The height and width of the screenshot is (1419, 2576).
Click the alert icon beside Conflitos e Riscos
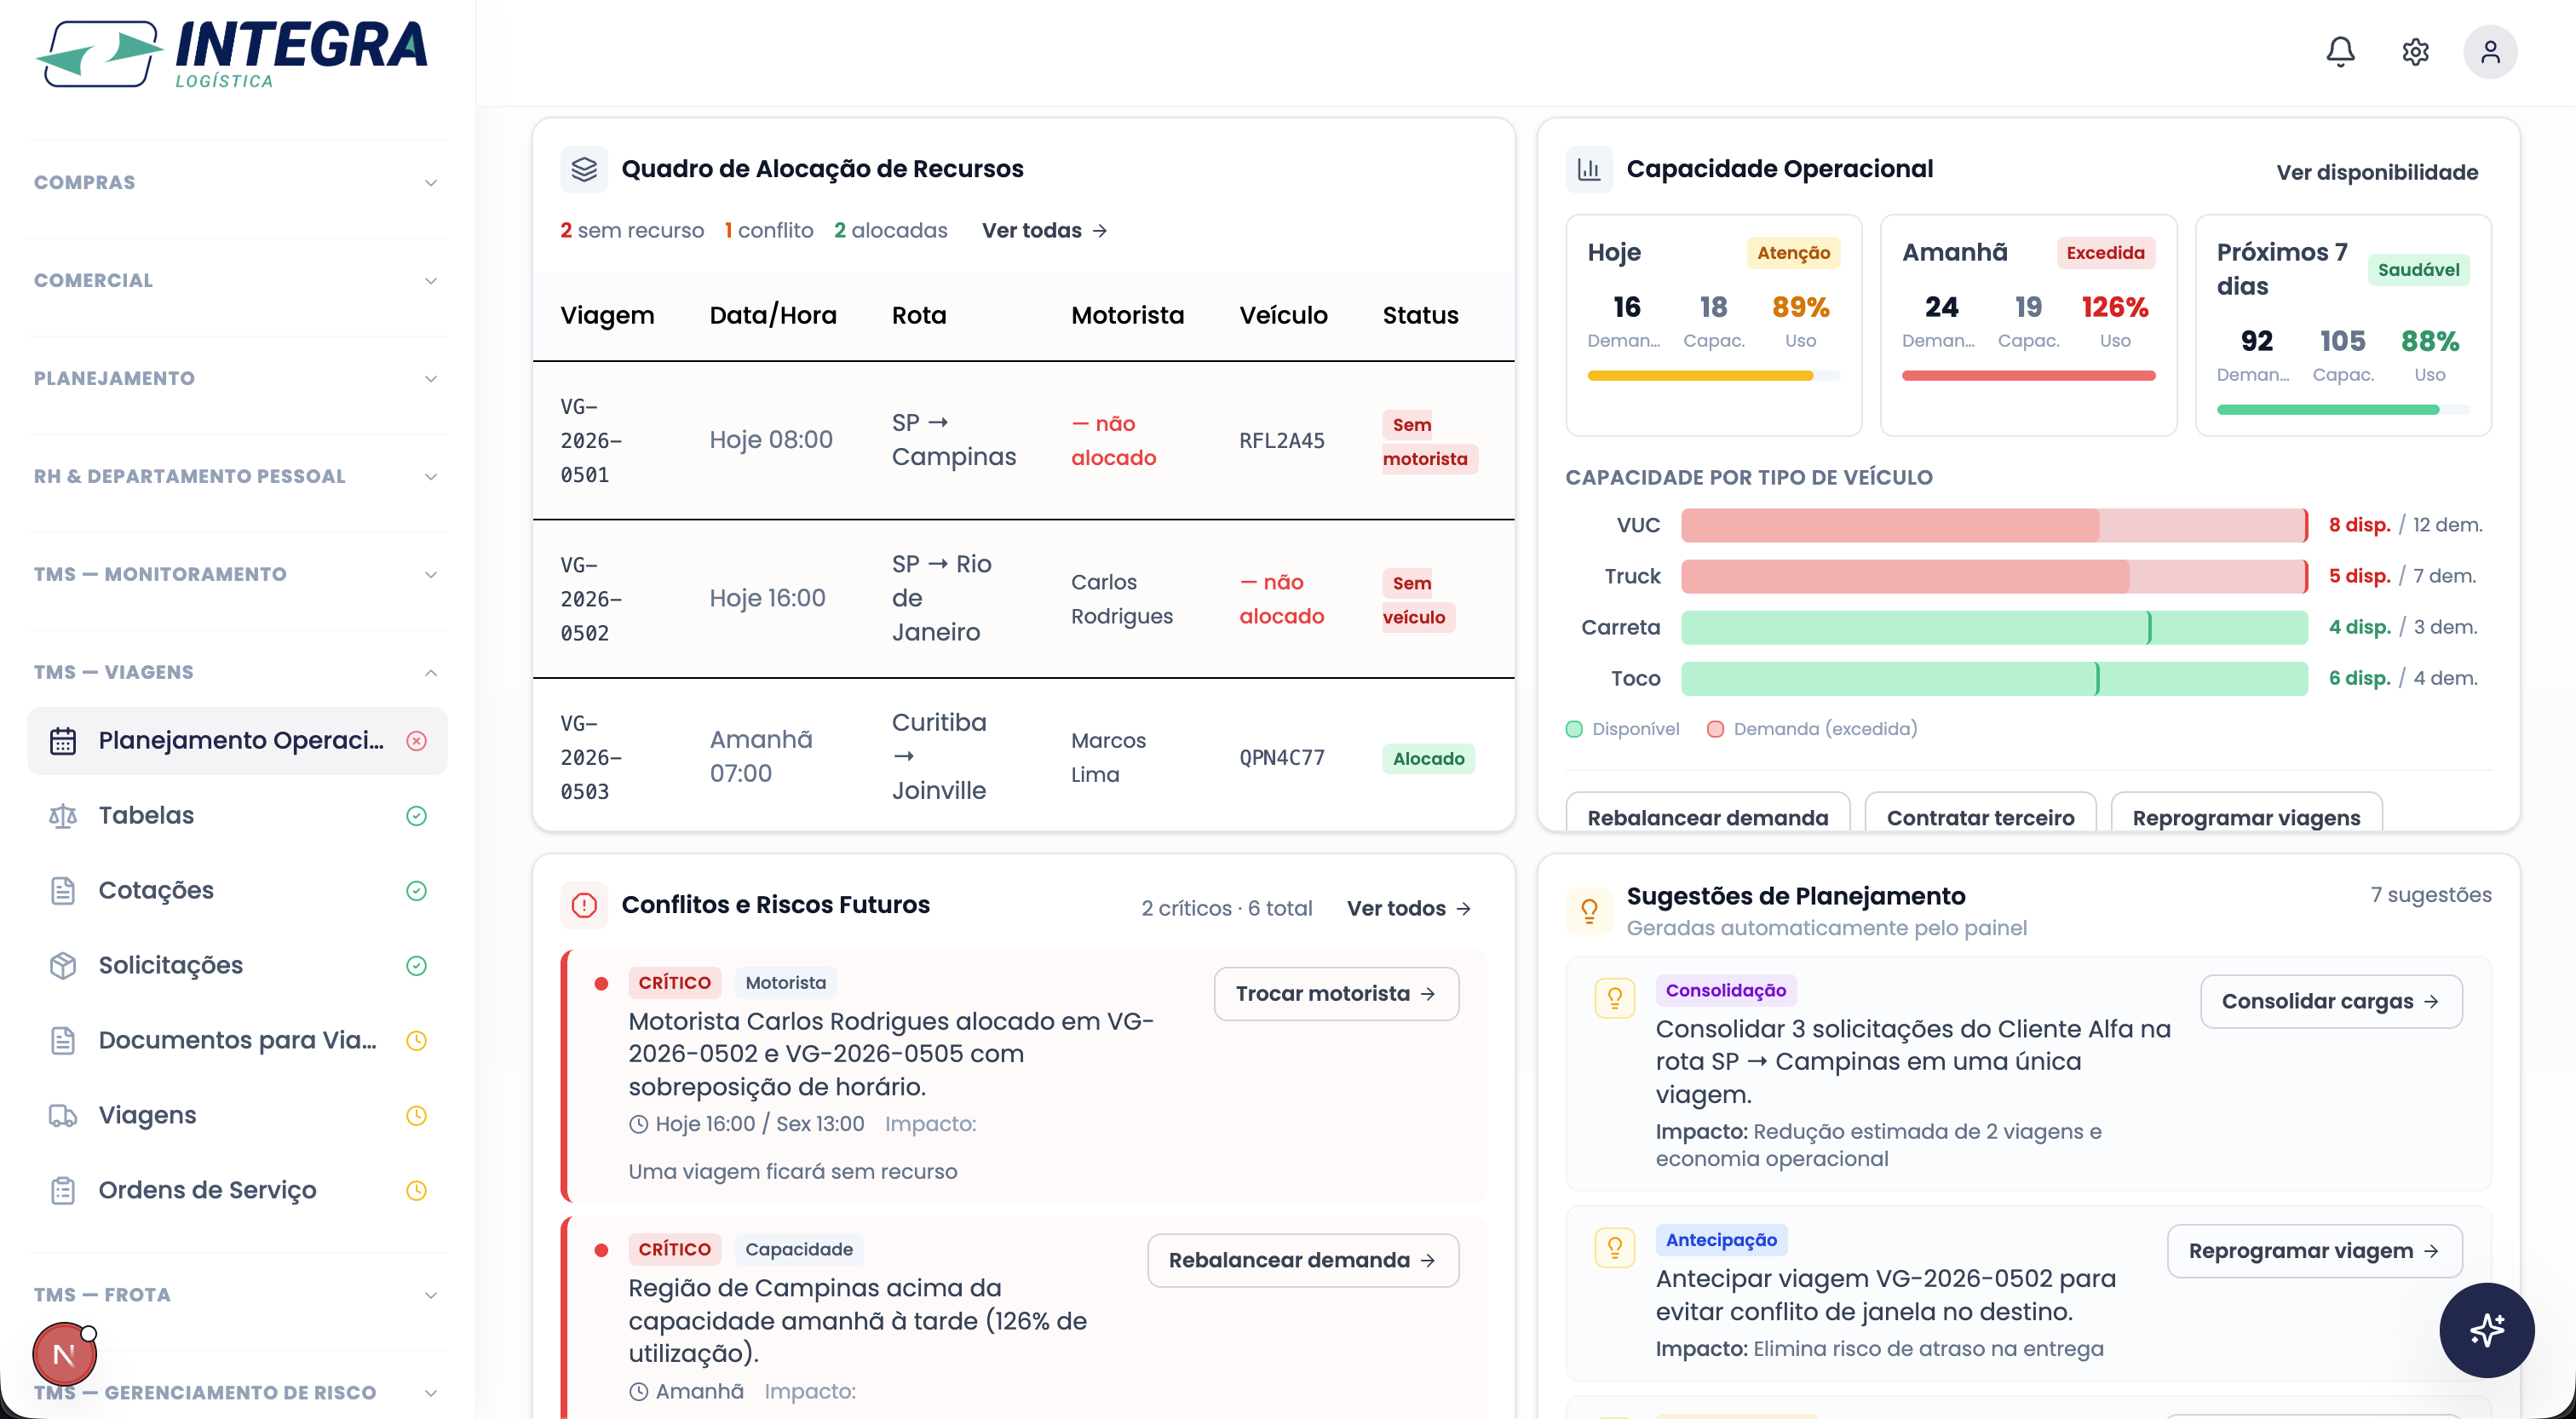point(584,905)
